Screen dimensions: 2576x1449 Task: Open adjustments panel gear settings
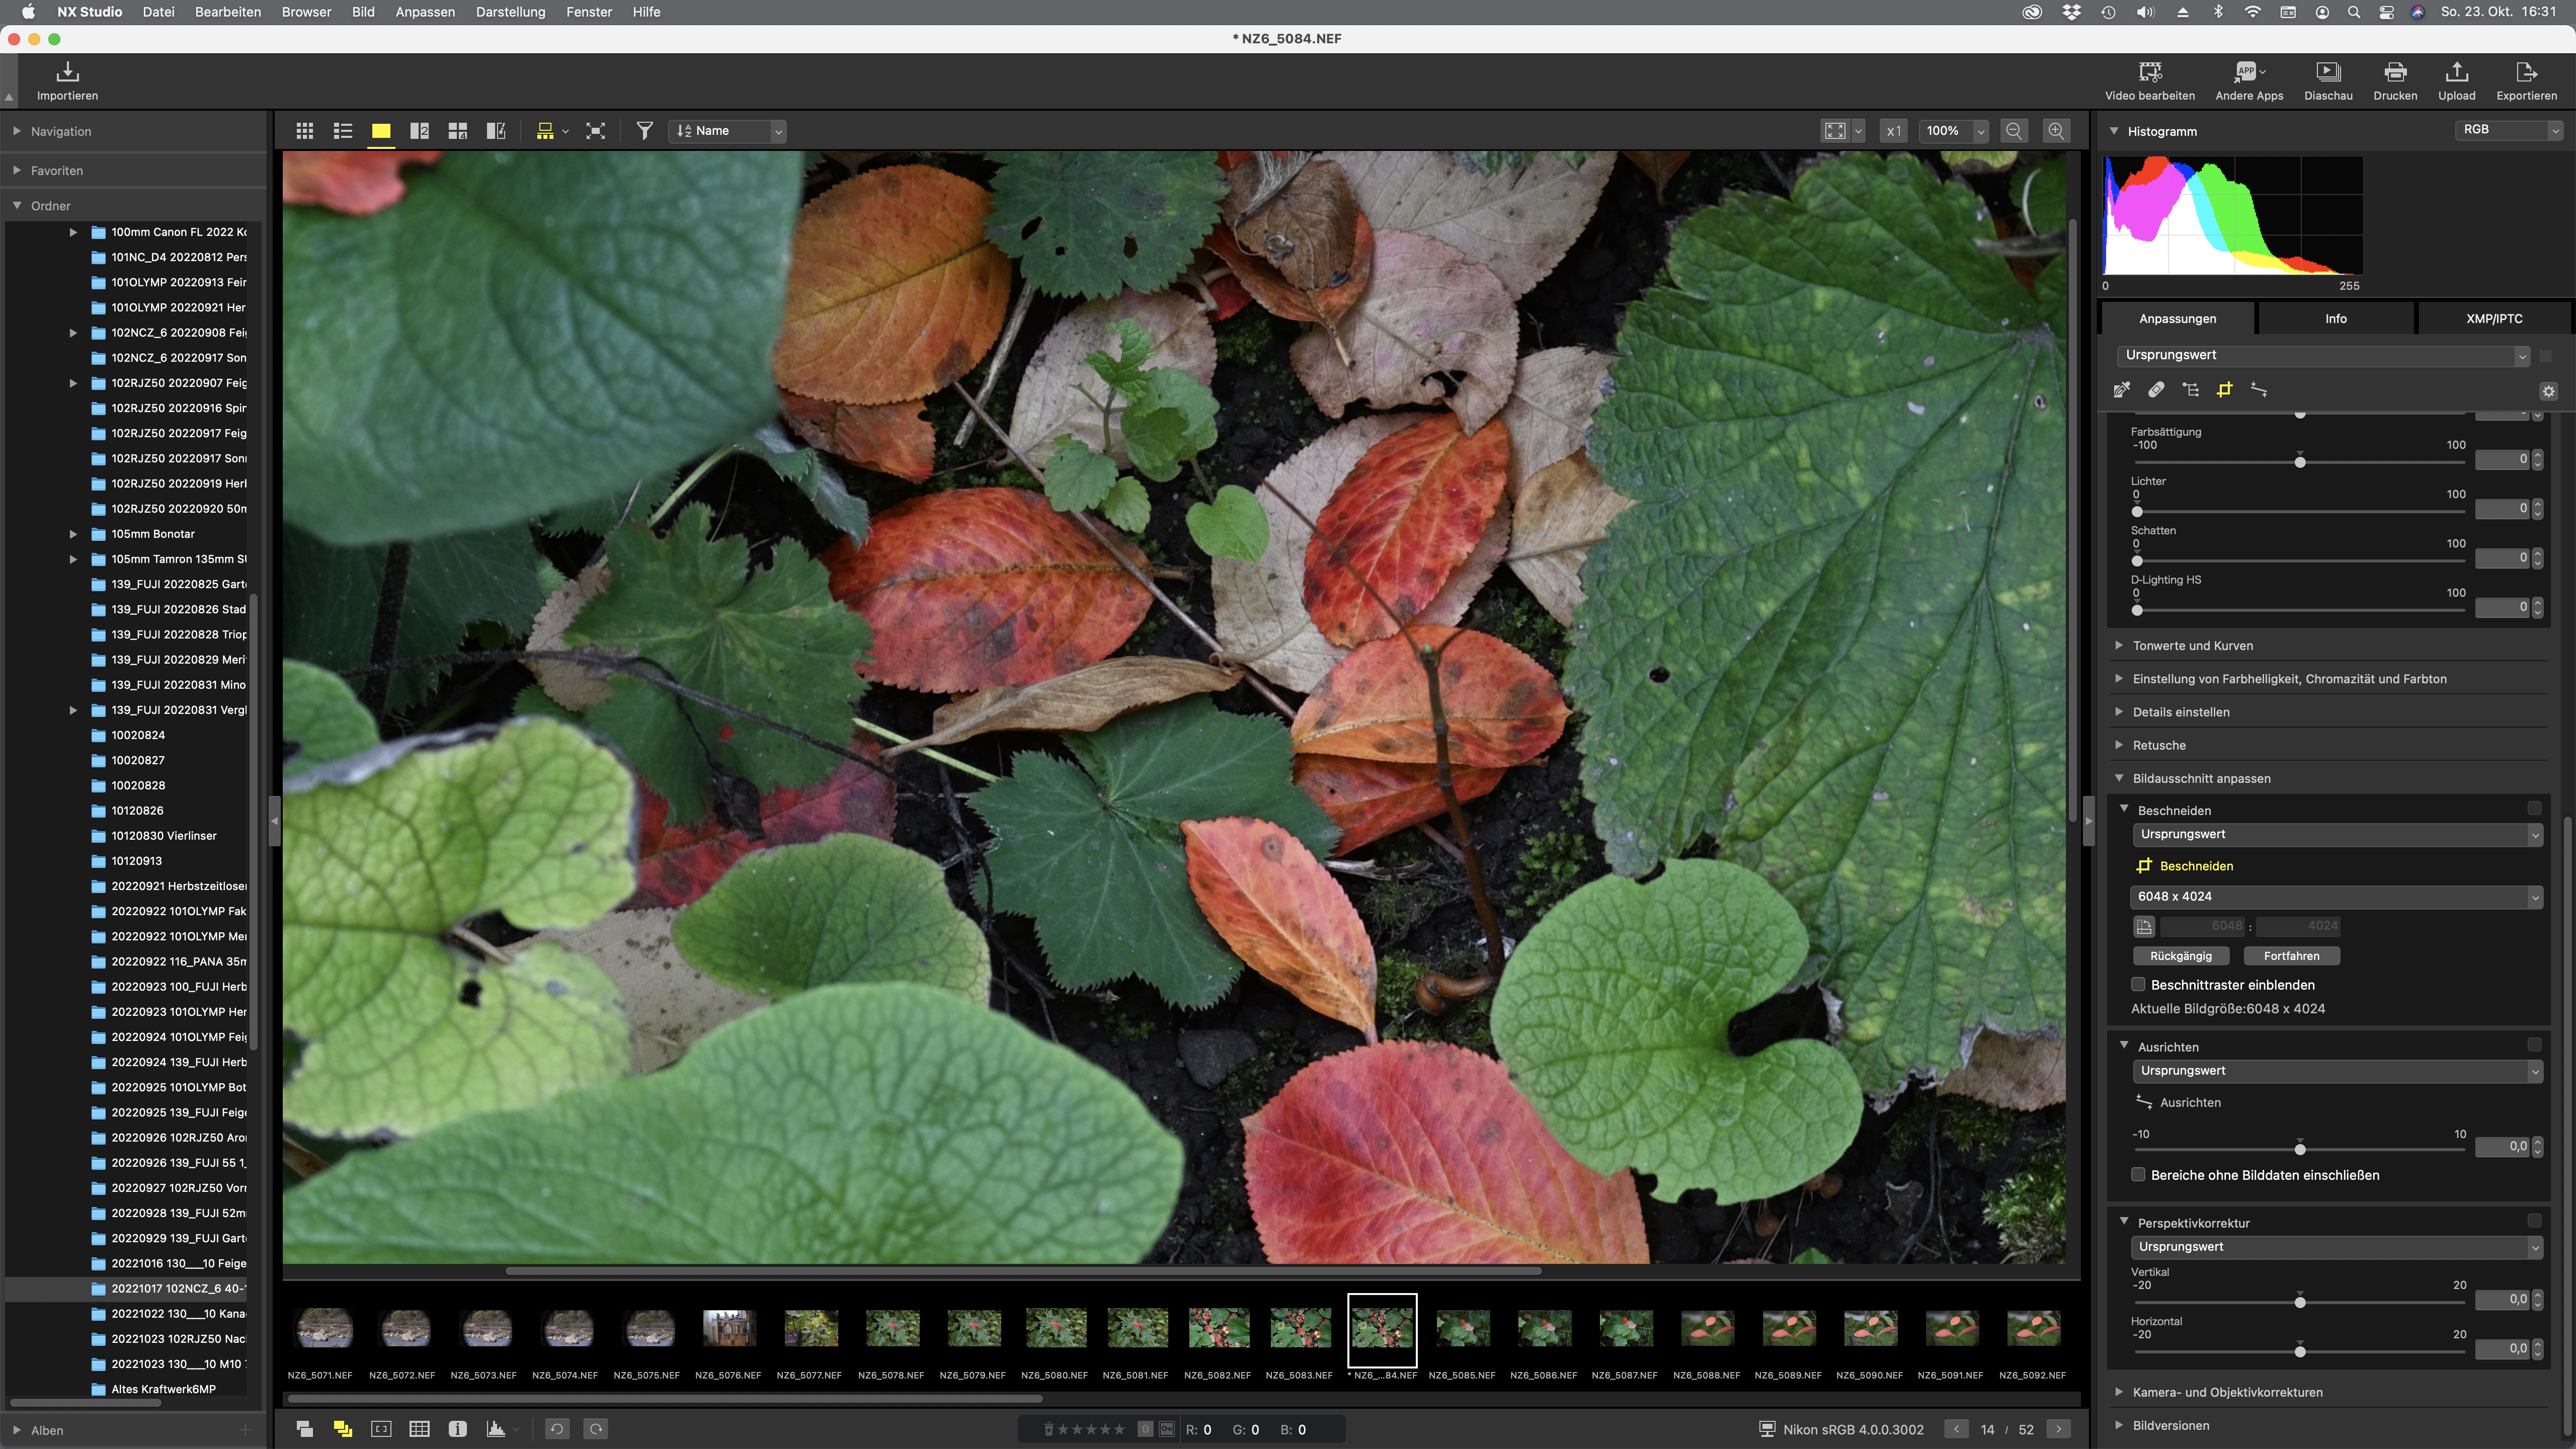tap(2549, 392)
